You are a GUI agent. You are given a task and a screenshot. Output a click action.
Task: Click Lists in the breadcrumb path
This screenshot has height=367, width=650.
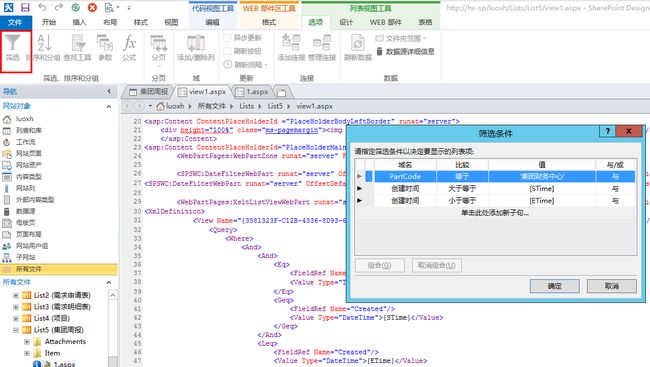[x=247, y=106]
